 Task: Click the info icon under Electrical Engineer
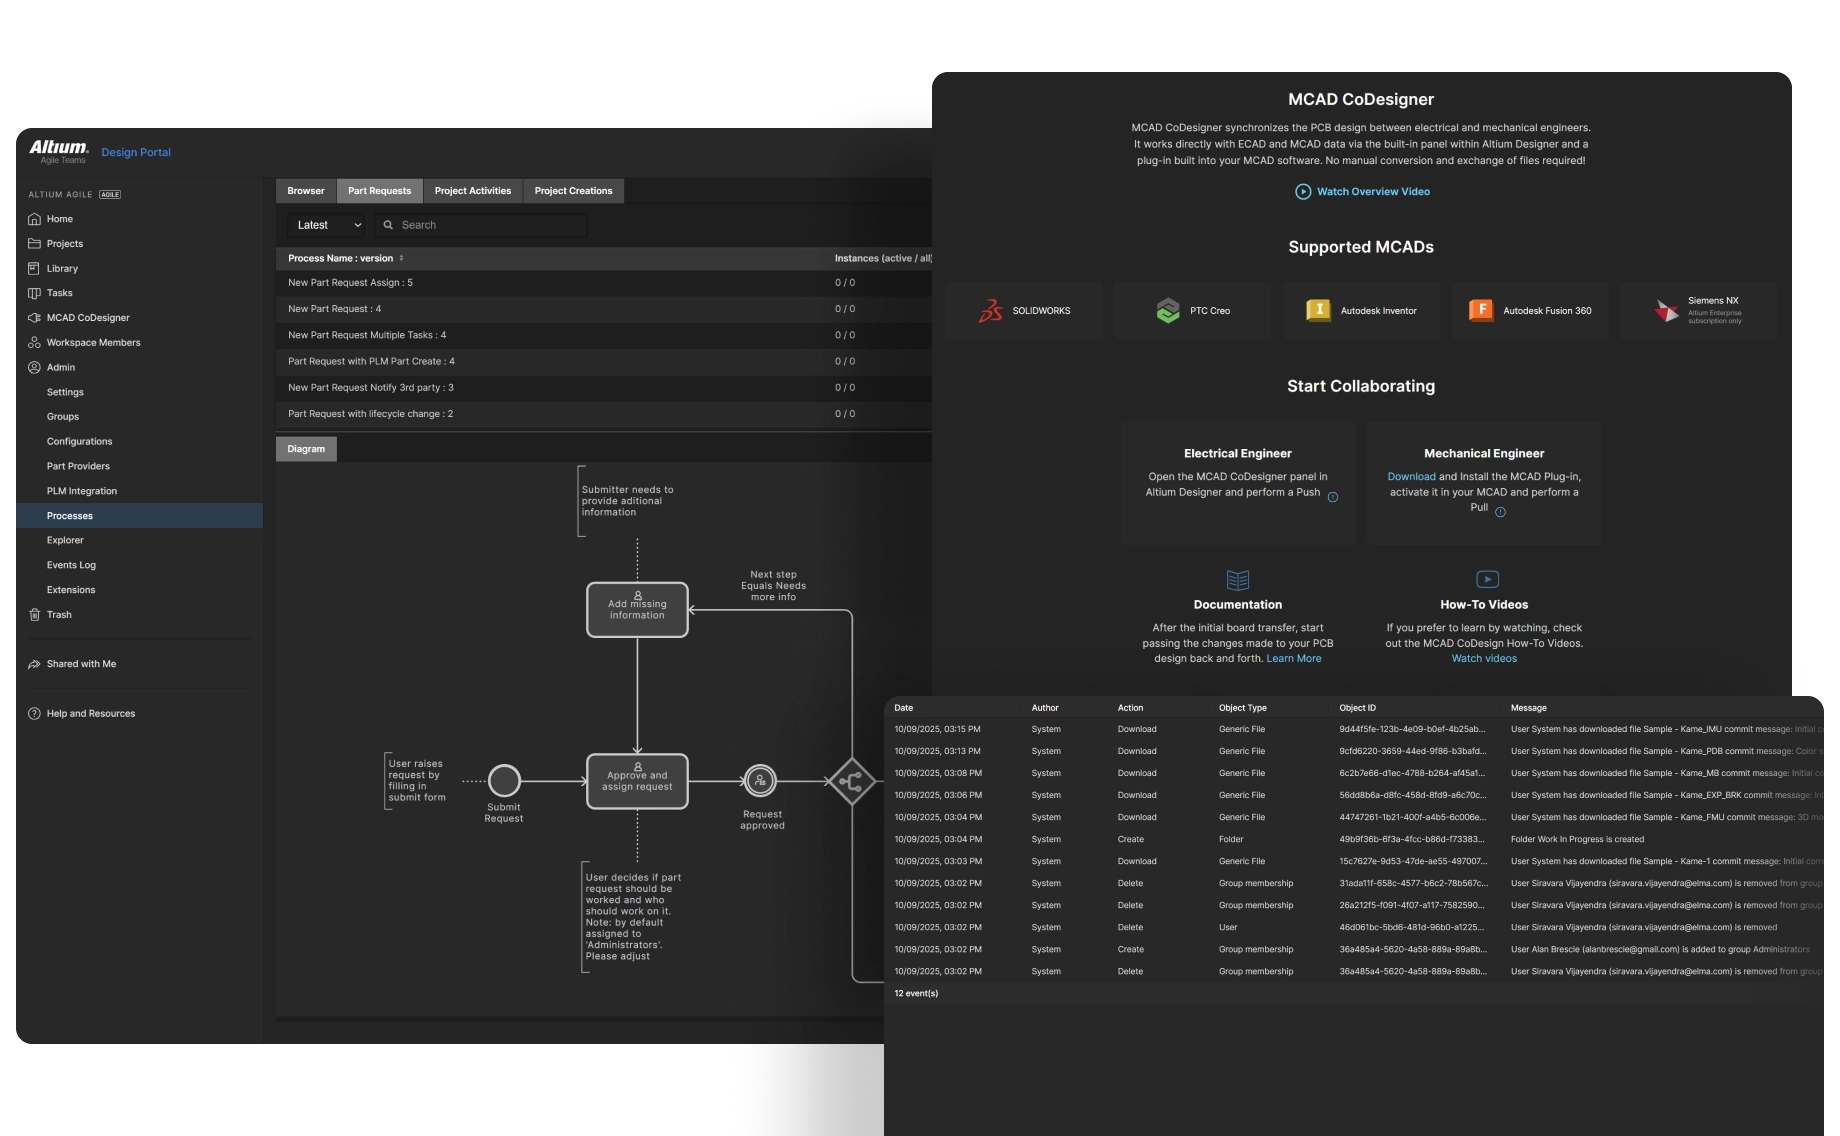pos(1333,497)
